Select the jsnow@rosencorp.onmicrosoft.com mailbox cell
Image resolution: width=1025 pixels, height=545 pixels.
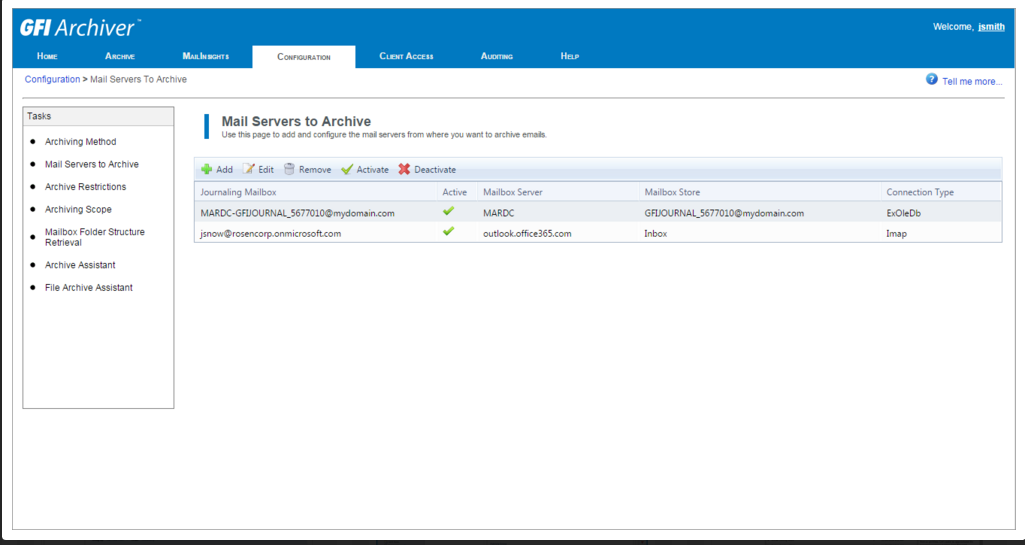click(x=271, y=233)
